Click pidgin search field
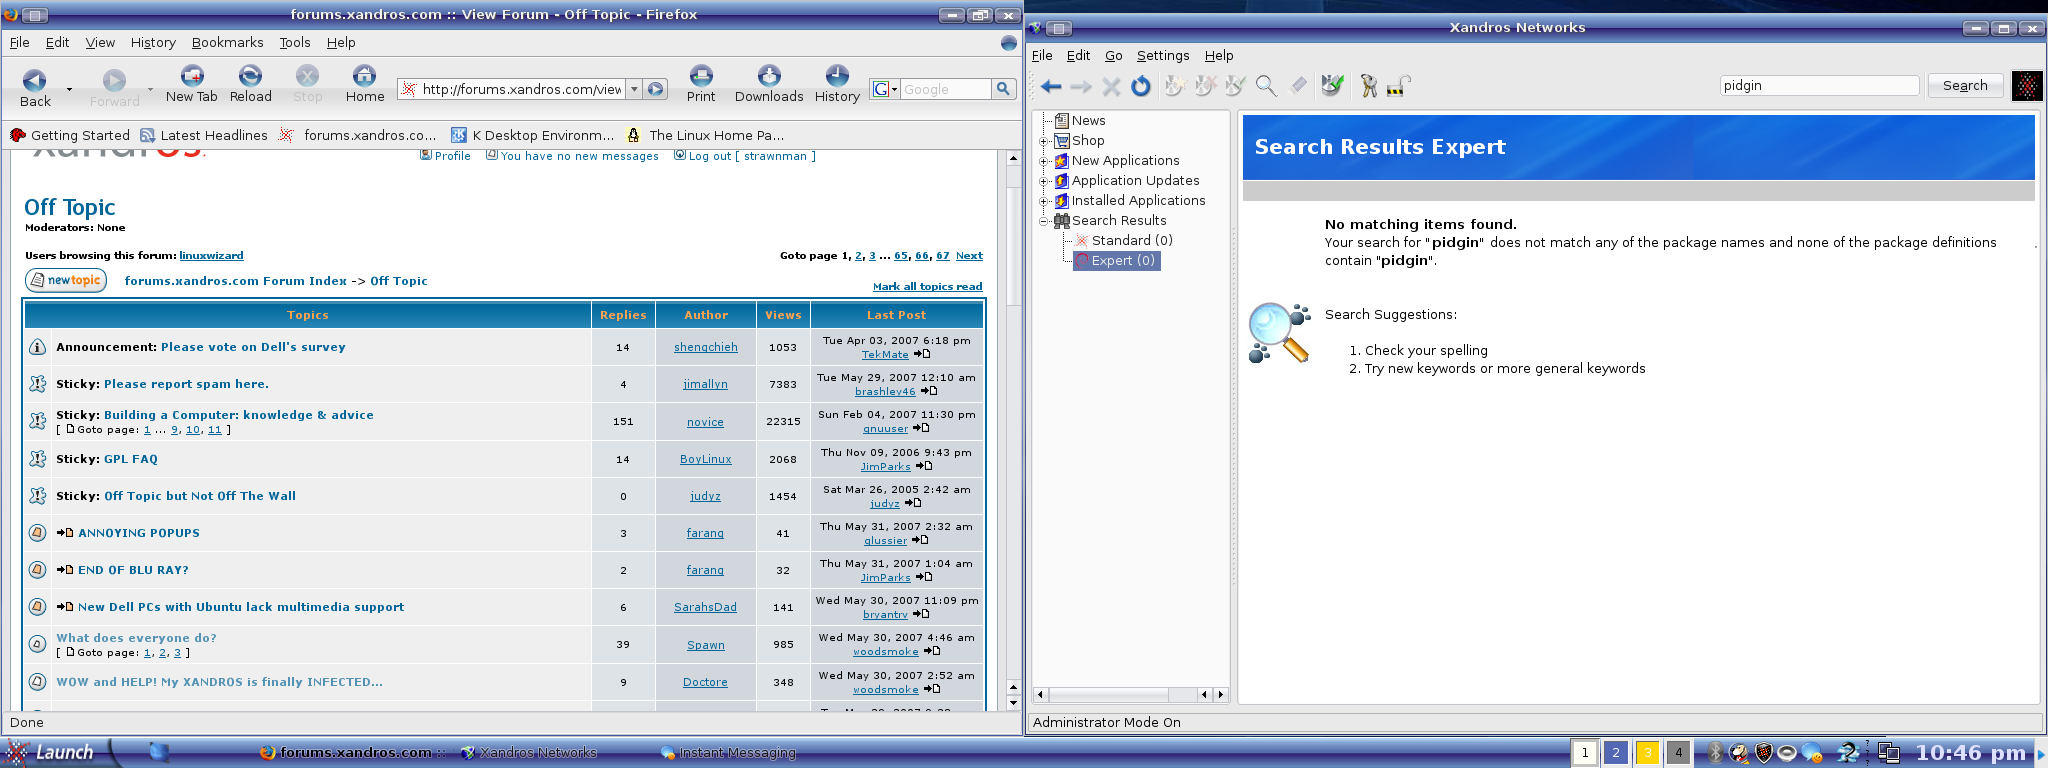Image resolution: width=2048 pixels, height=768 pixels. point(1819,85)
